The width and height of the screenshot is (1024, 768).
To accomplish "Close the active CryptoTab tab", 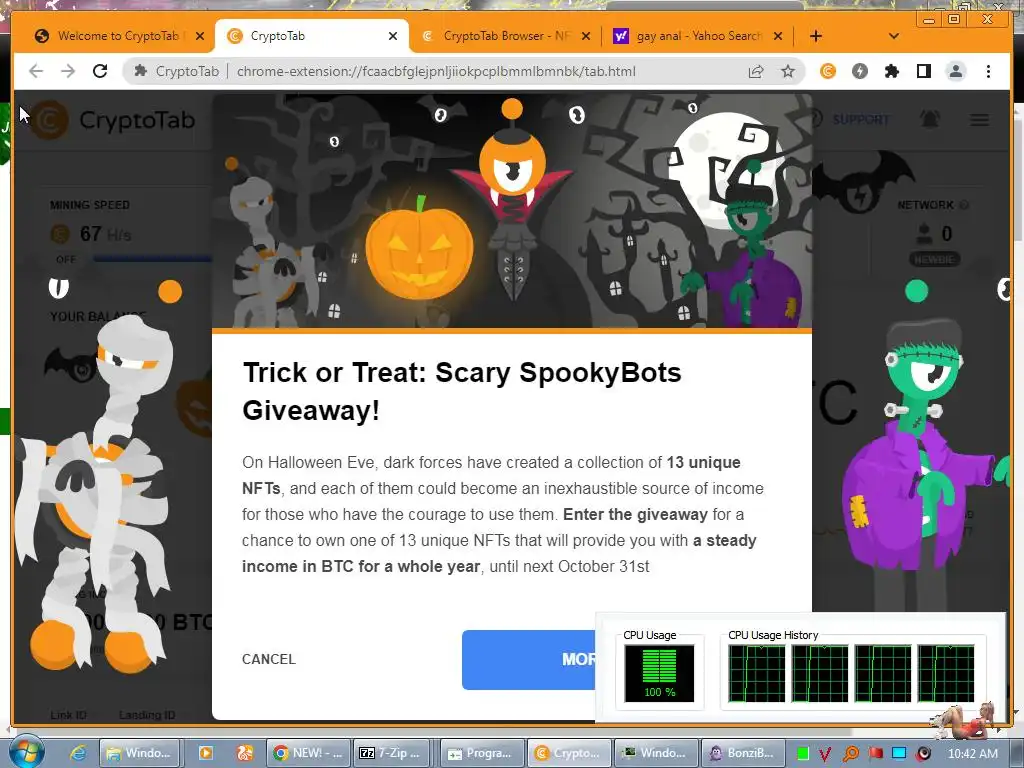I will click(392, 36).
